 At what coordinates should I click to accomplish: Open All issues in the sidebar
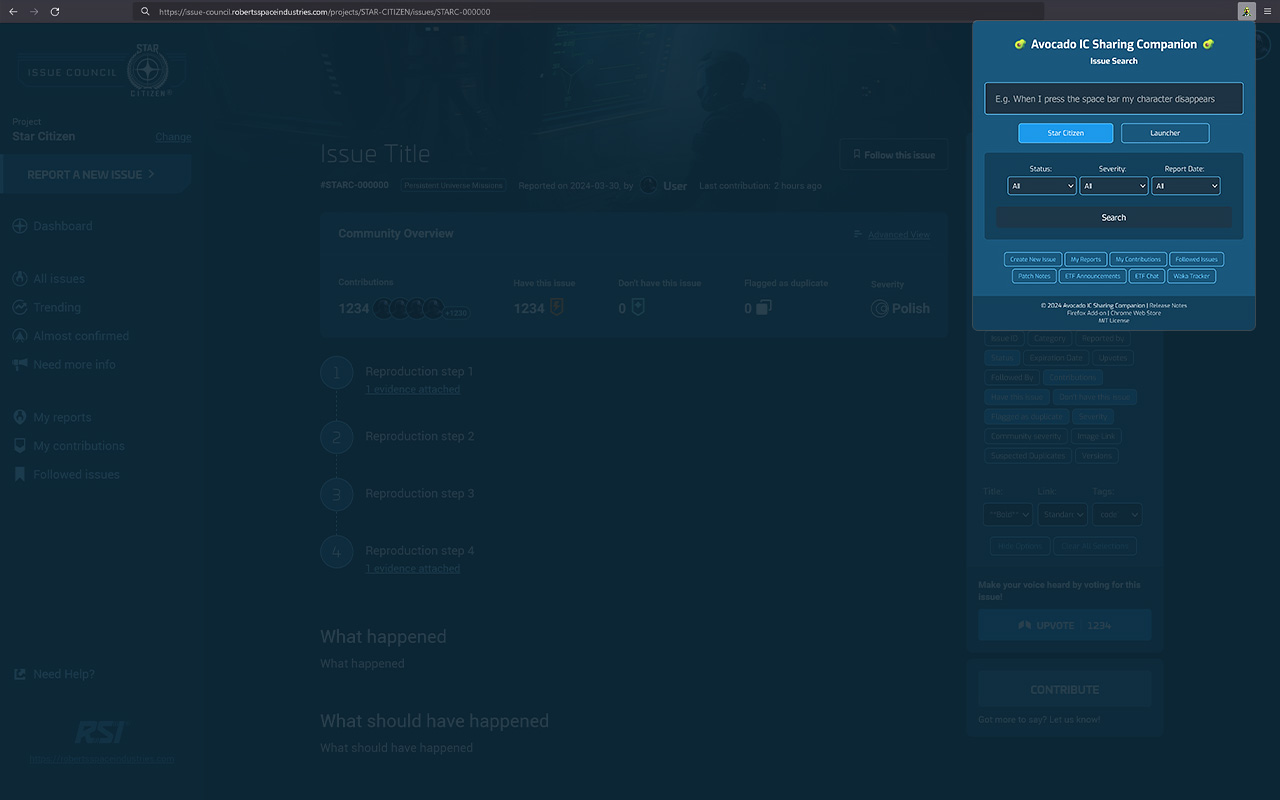(58, 279)
